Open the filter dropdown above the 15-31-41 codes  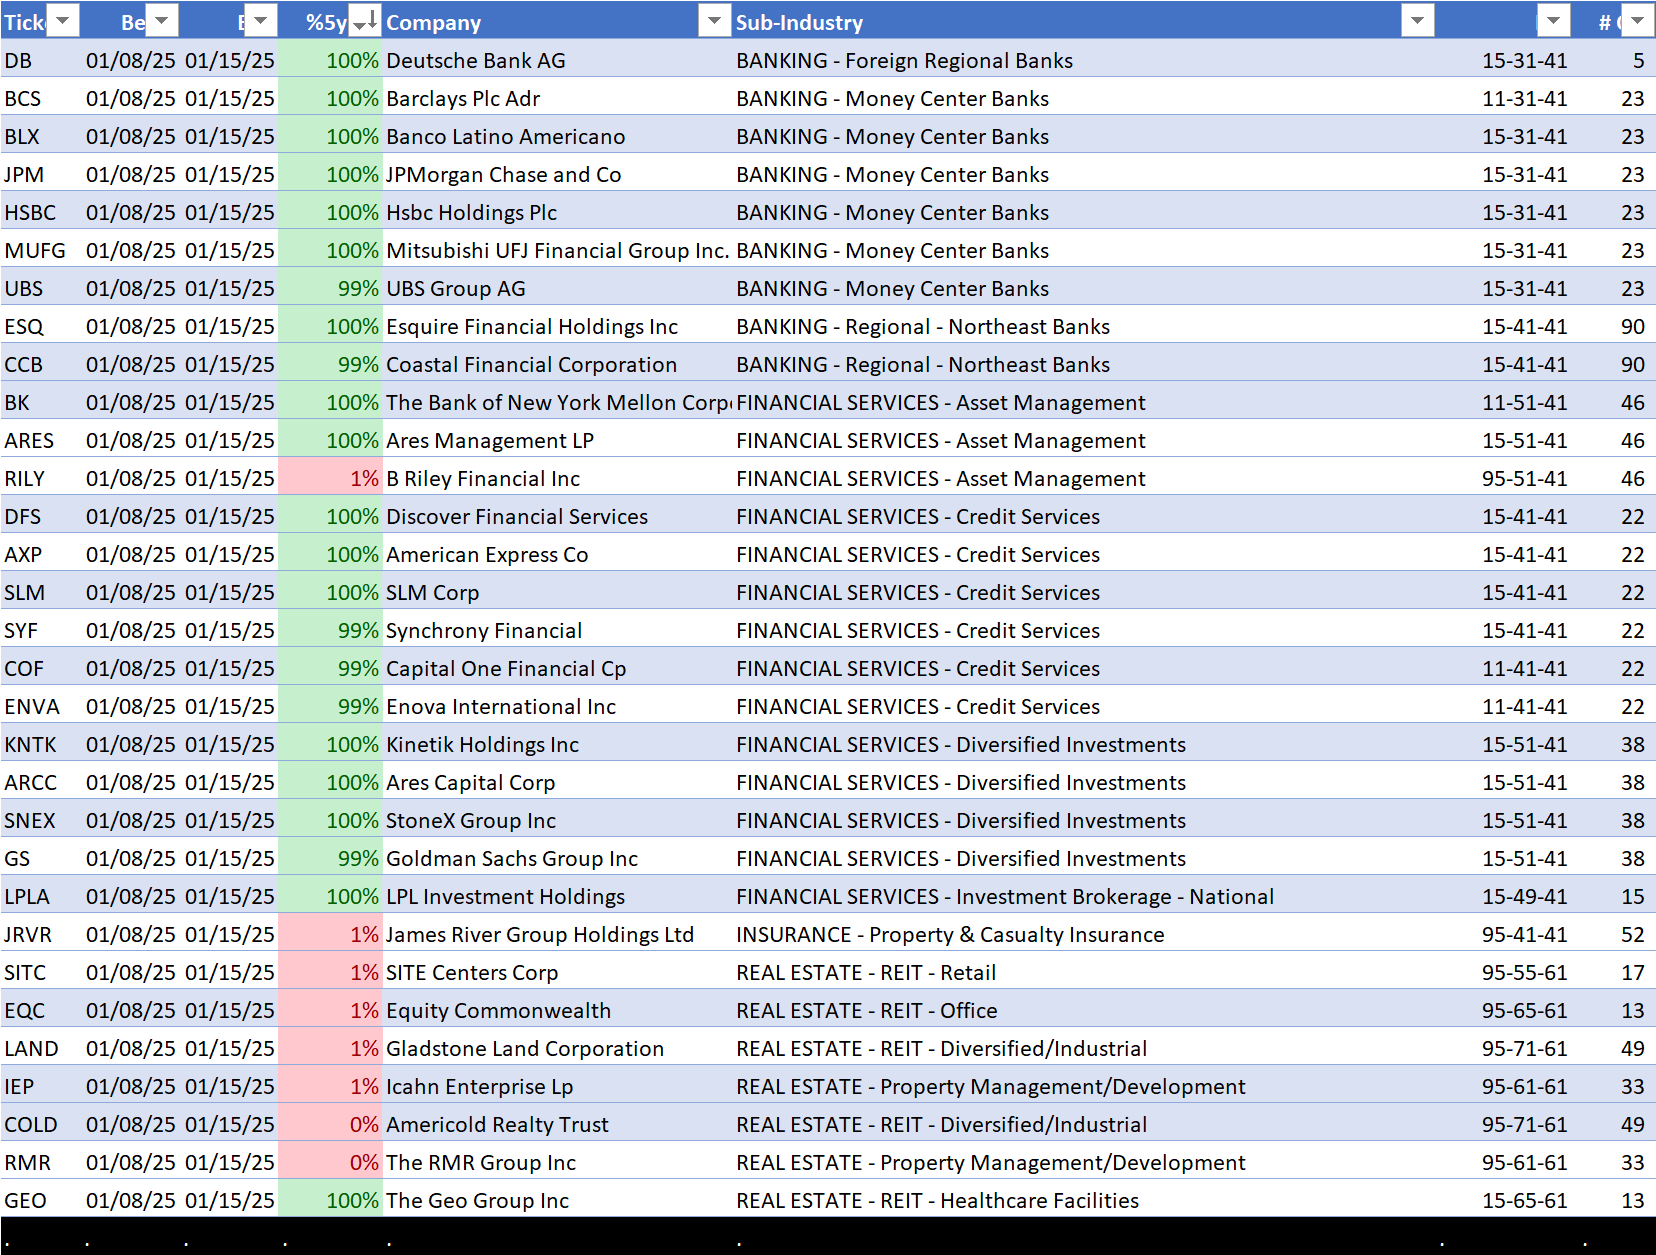[1553, 21]
